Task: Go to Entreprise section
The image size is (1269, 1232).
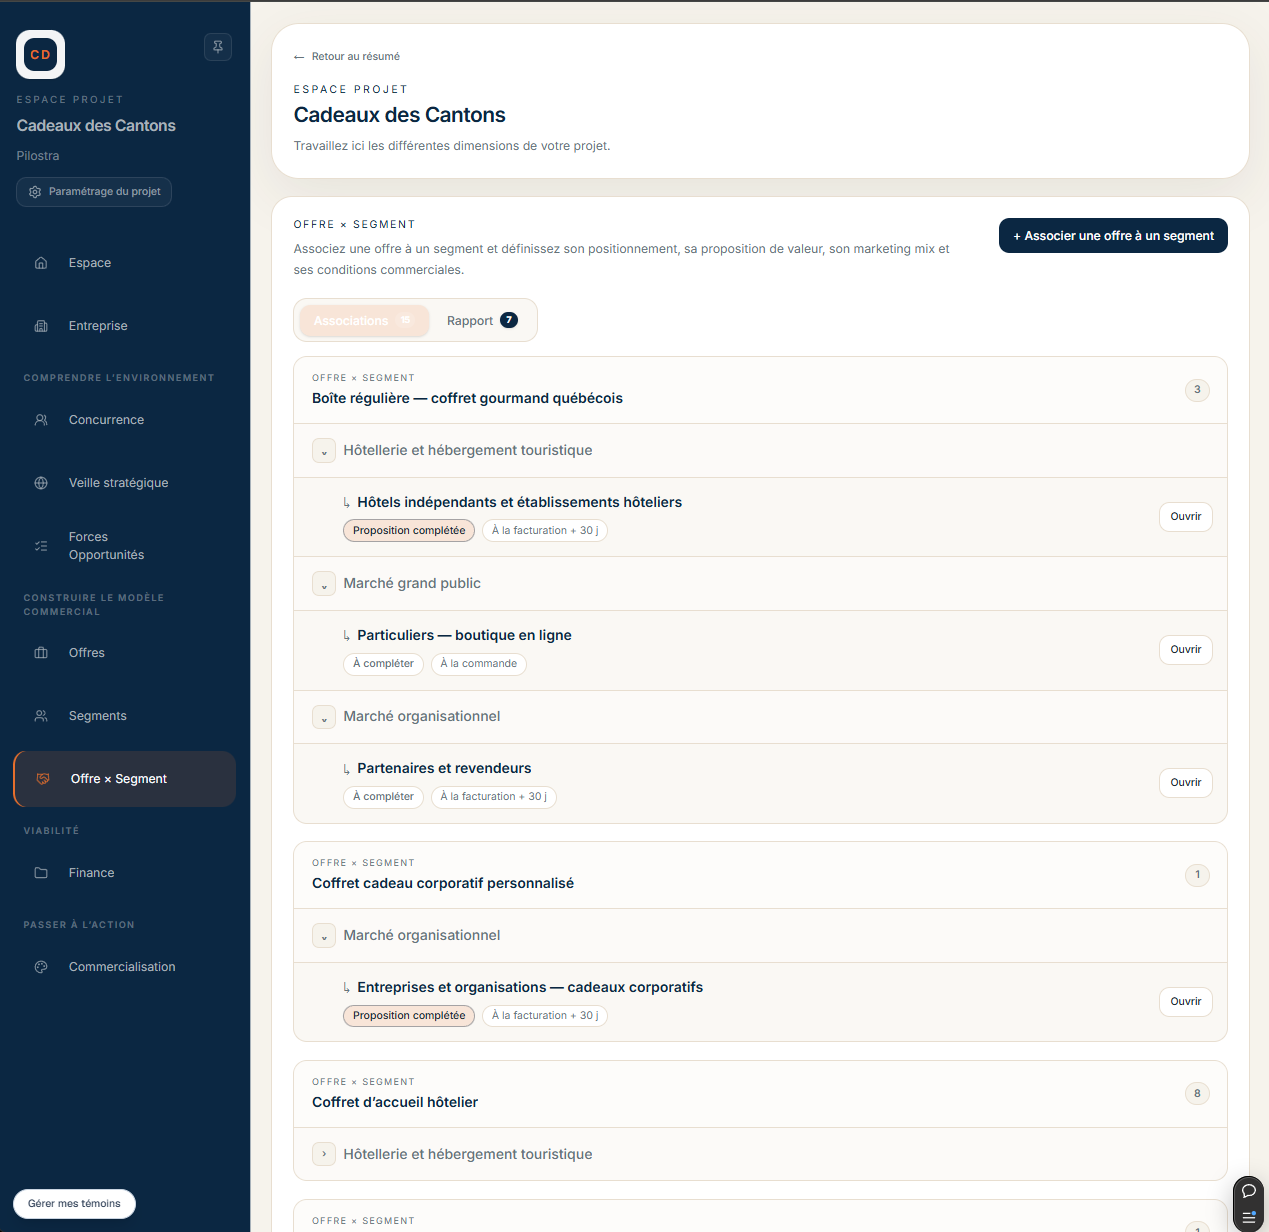Action: (98, 326)
